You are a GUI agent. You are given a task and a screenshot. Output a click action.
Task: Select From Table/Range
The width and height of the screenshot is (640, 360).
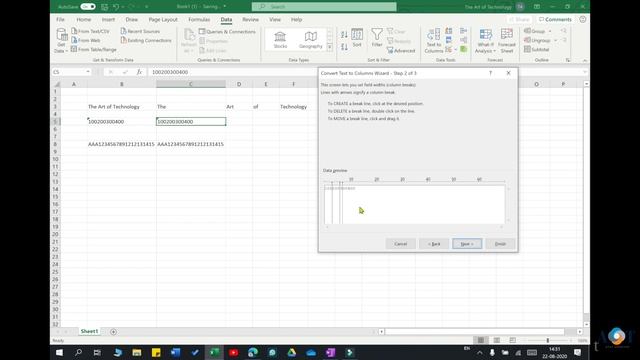tap(94, 49)
